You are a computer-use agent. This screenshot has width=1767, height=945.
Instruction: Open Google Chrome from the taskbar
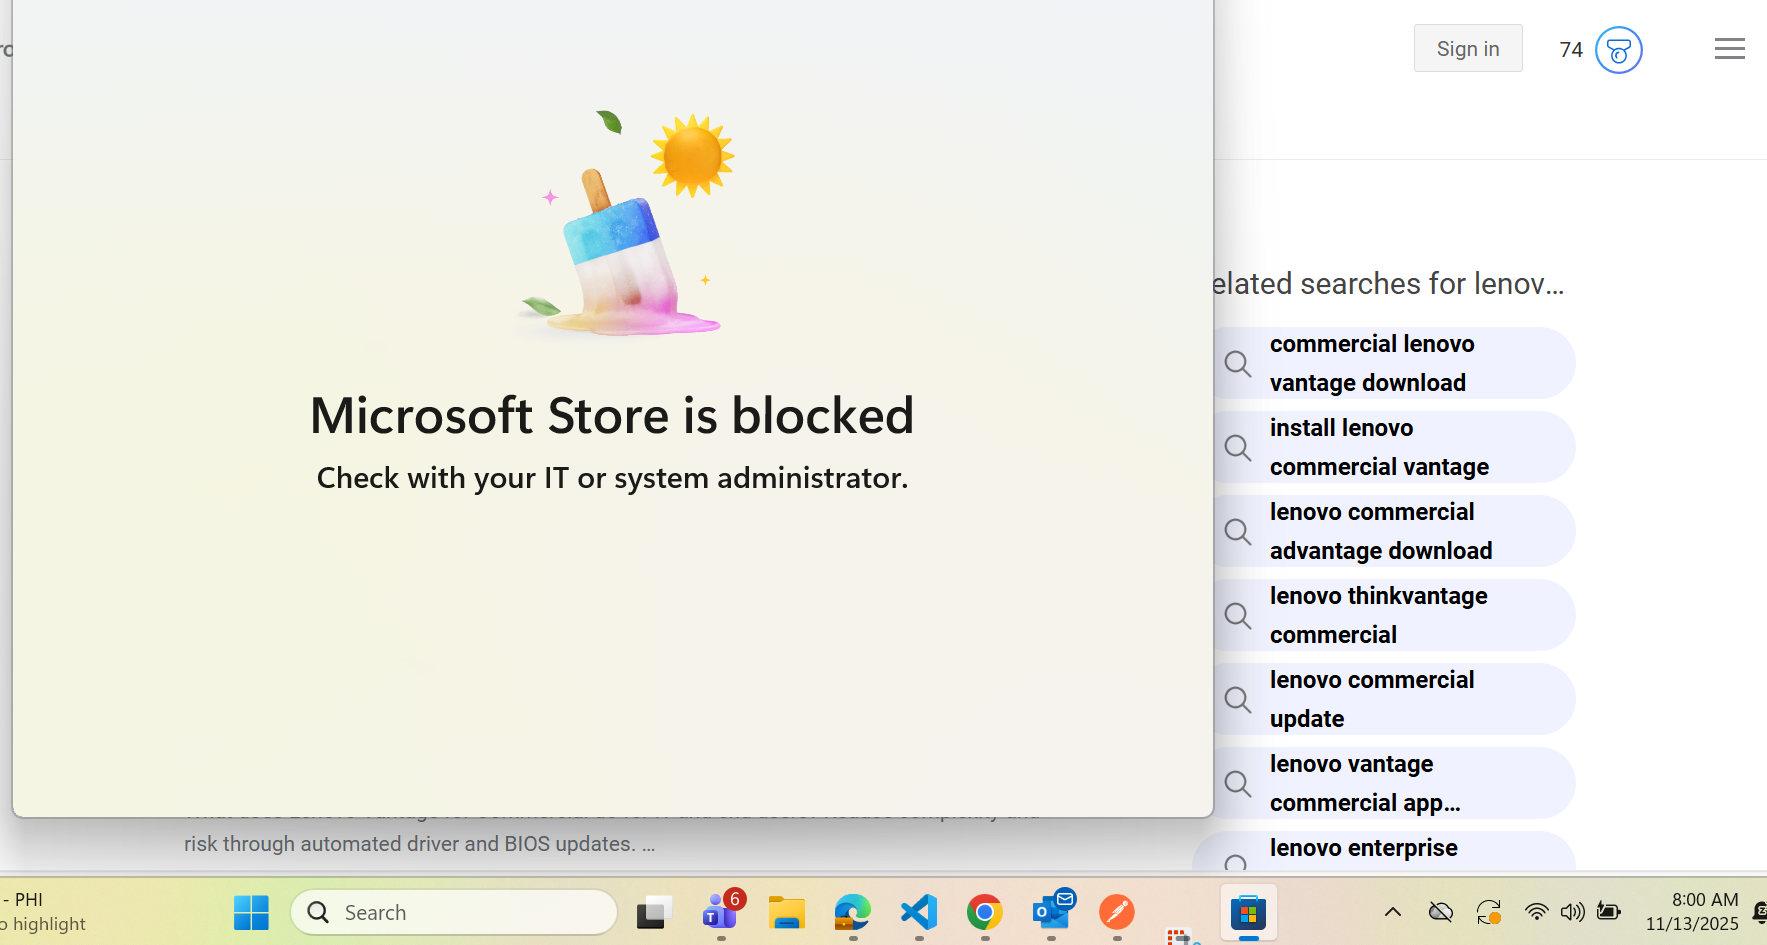985,912
